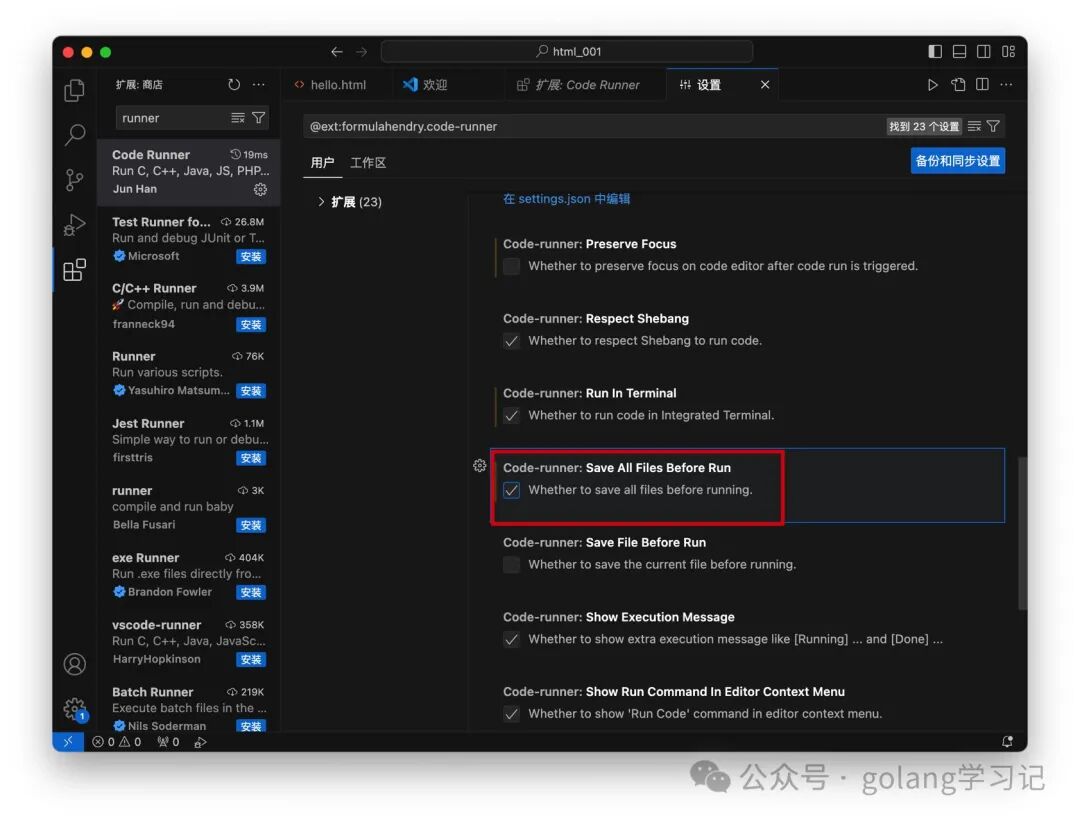Image resolution: width=1080 pixels, height=821 pixels.
Task: Install C/C++ Runner extension
Action: point(251,324)
